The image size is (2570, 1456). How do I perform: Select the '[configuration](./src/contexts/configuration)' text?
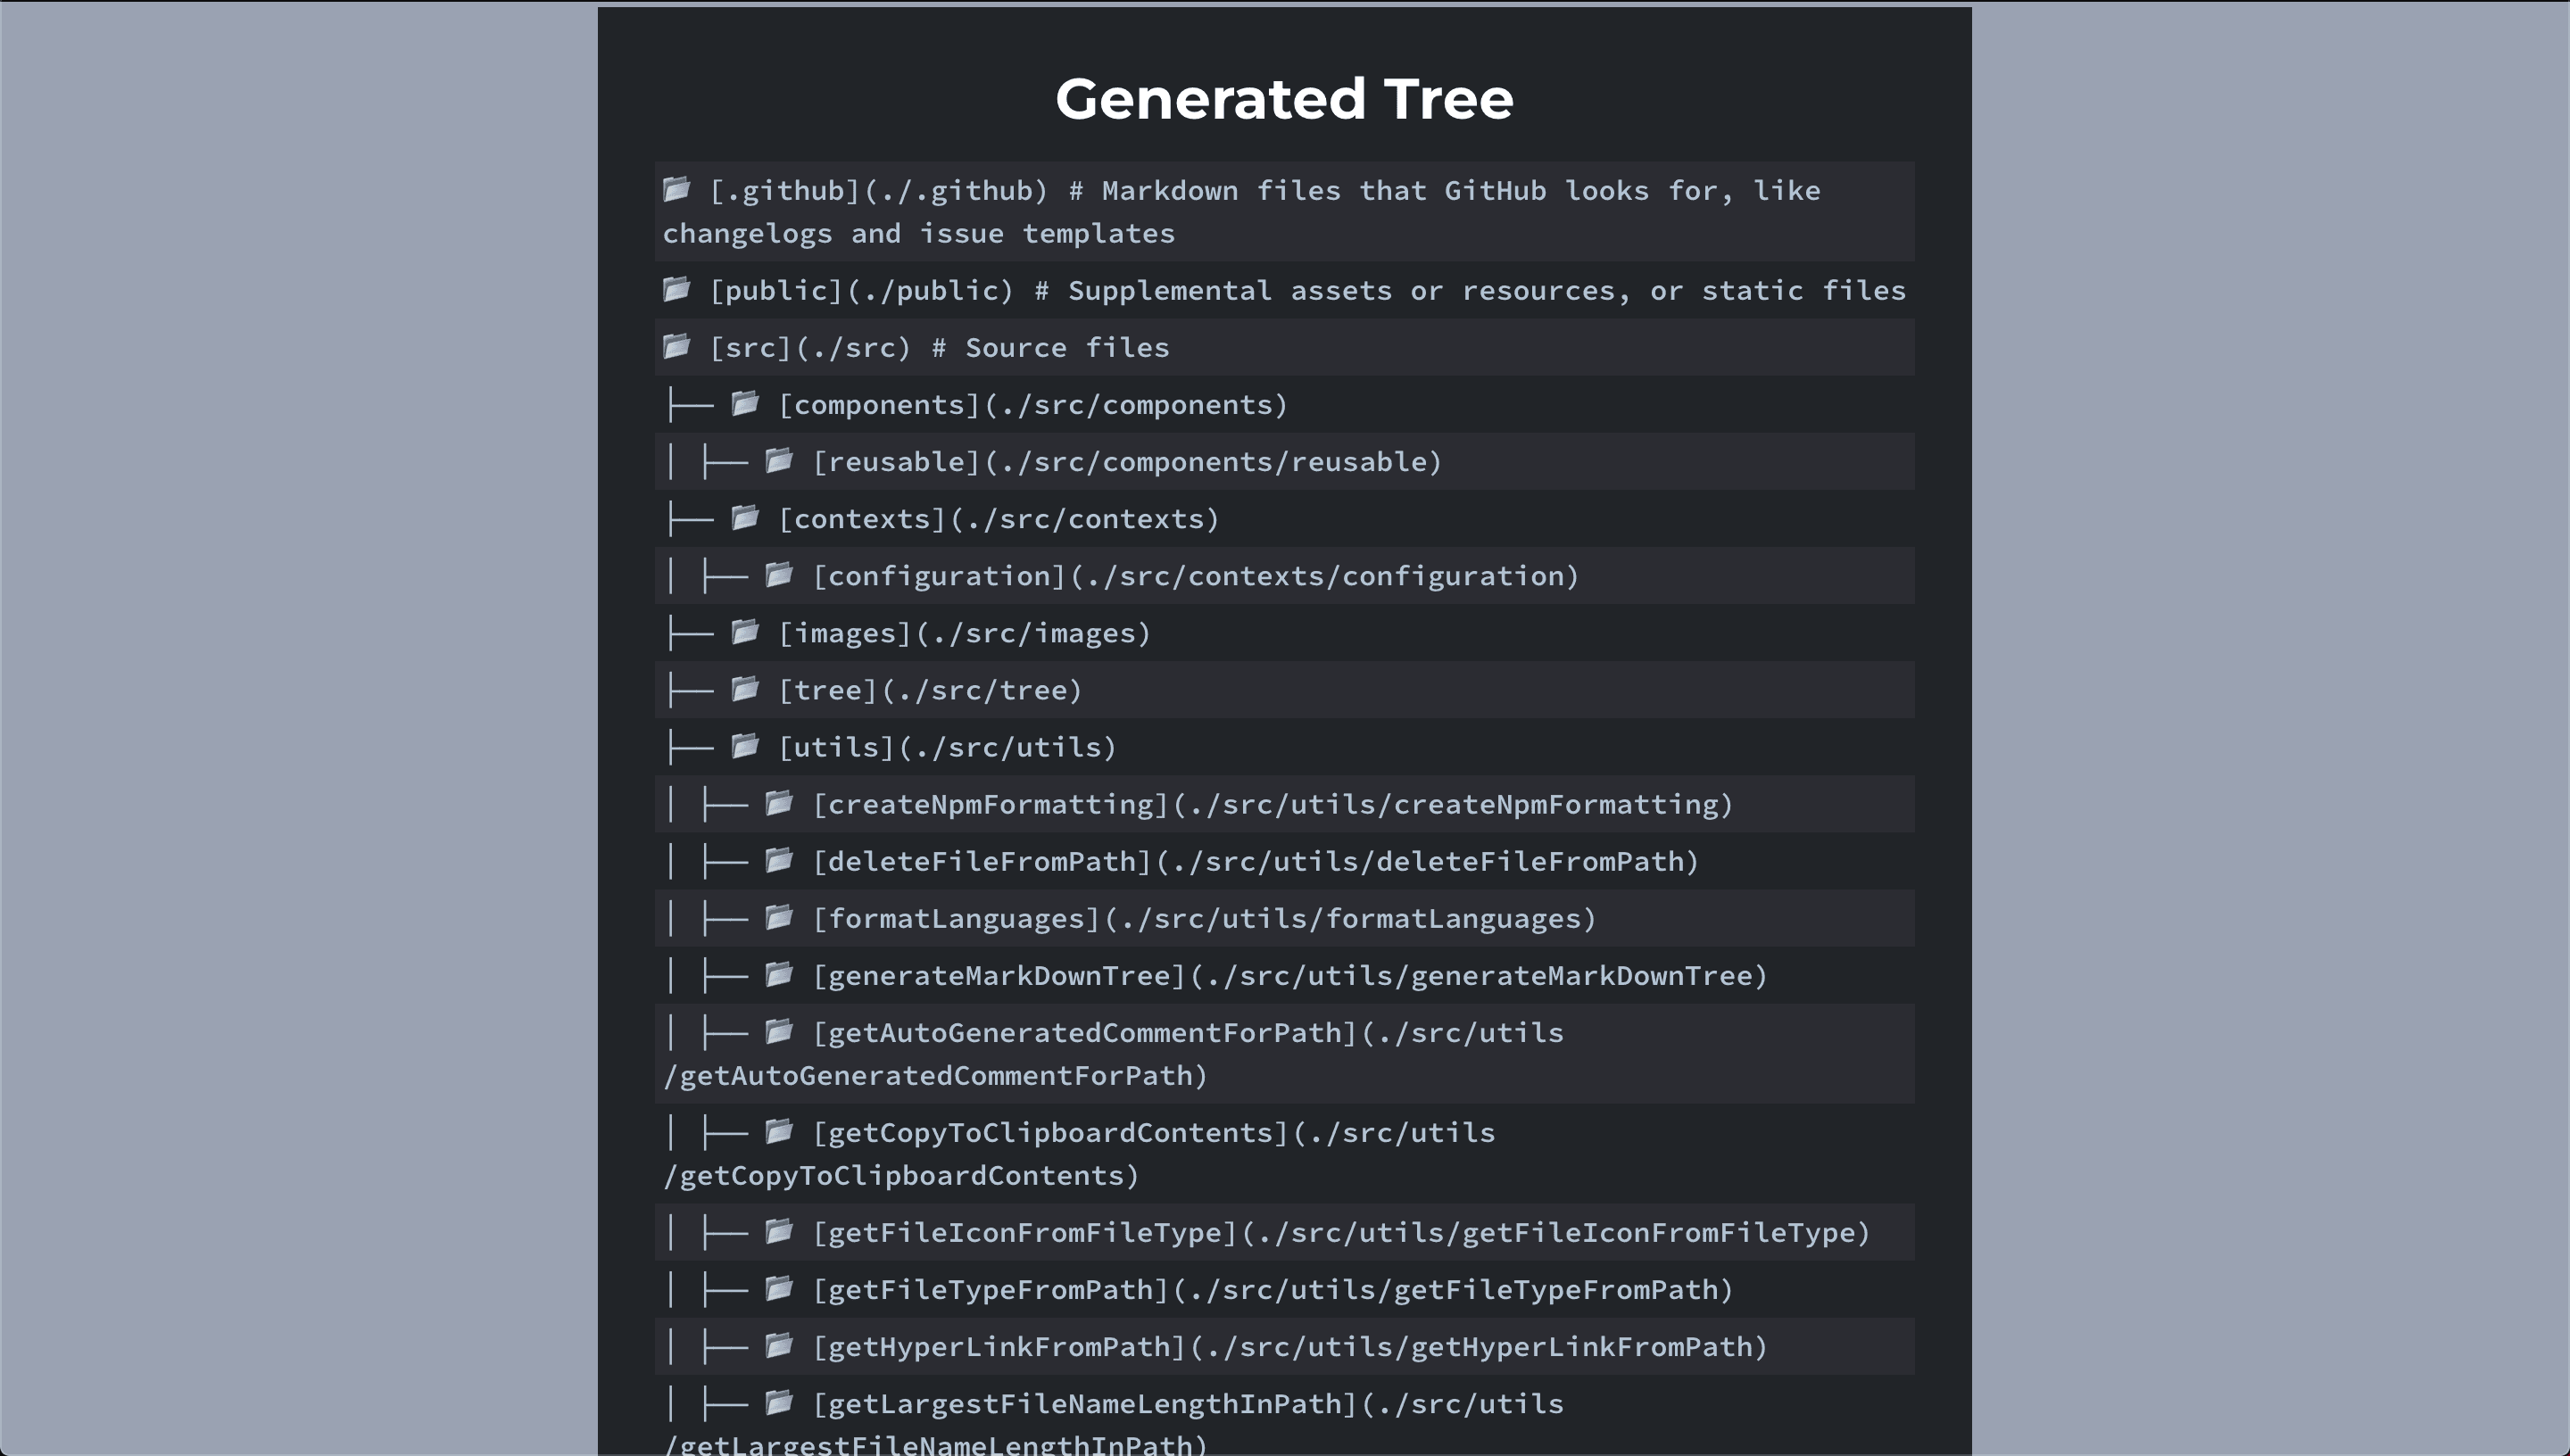click(x=1196, y=576)
